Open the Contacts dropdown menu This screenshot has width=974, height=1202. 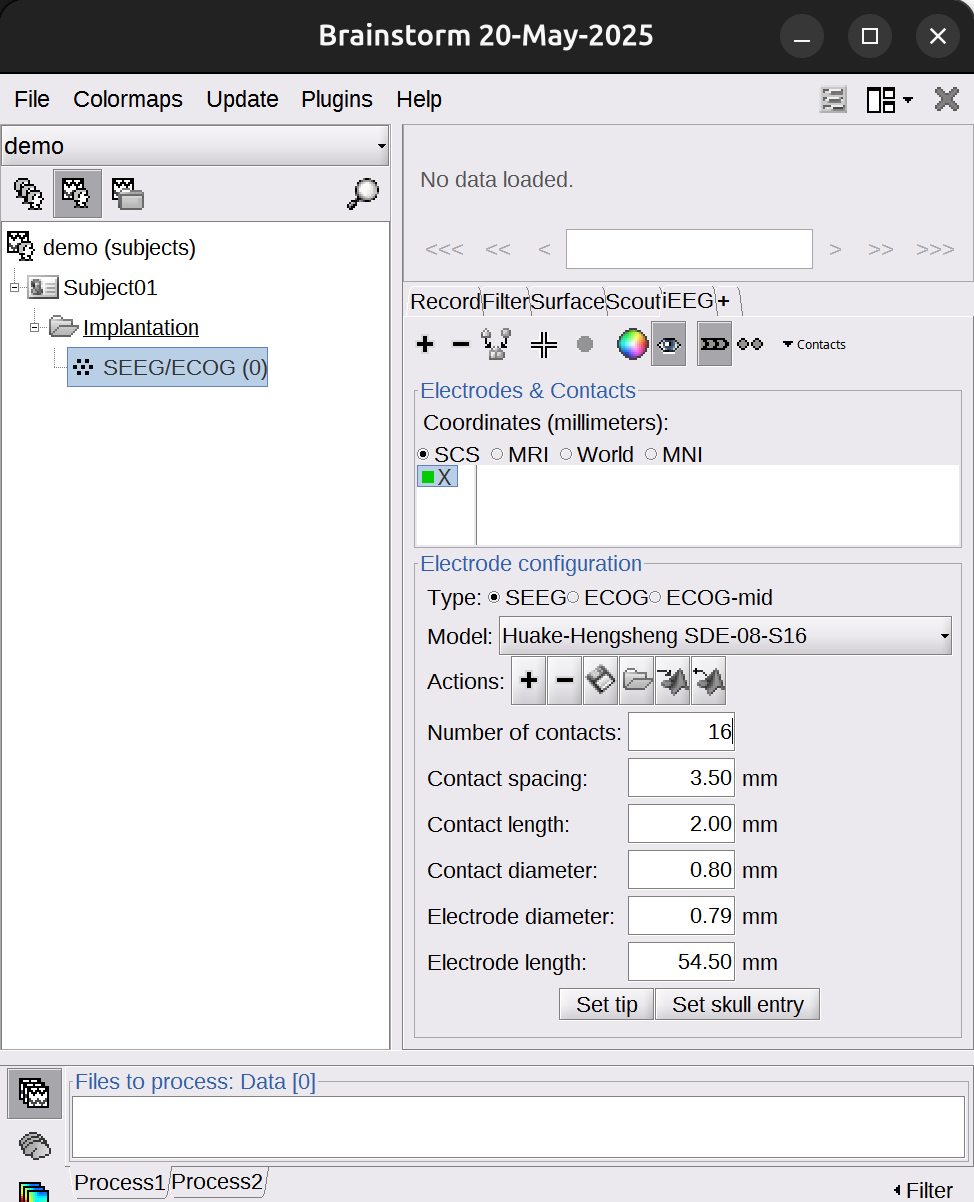[x=814, y=344]
